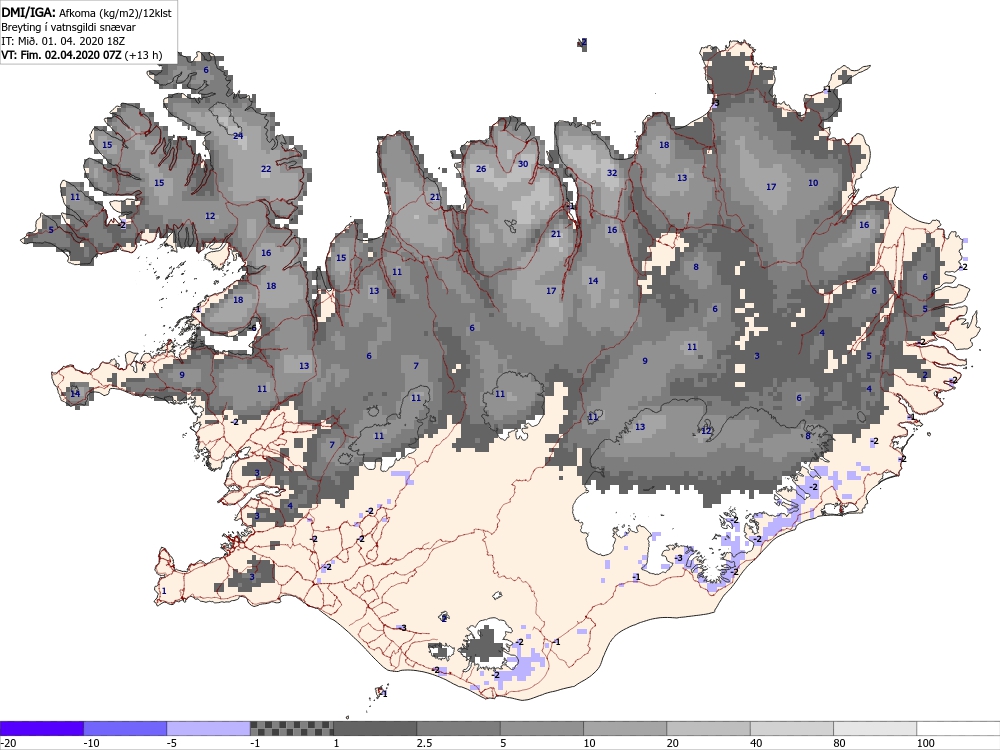This screenshot has height=750, width=1000.
Task: Click the "2.5" legend scale label
Action: (x=423, y=743)
